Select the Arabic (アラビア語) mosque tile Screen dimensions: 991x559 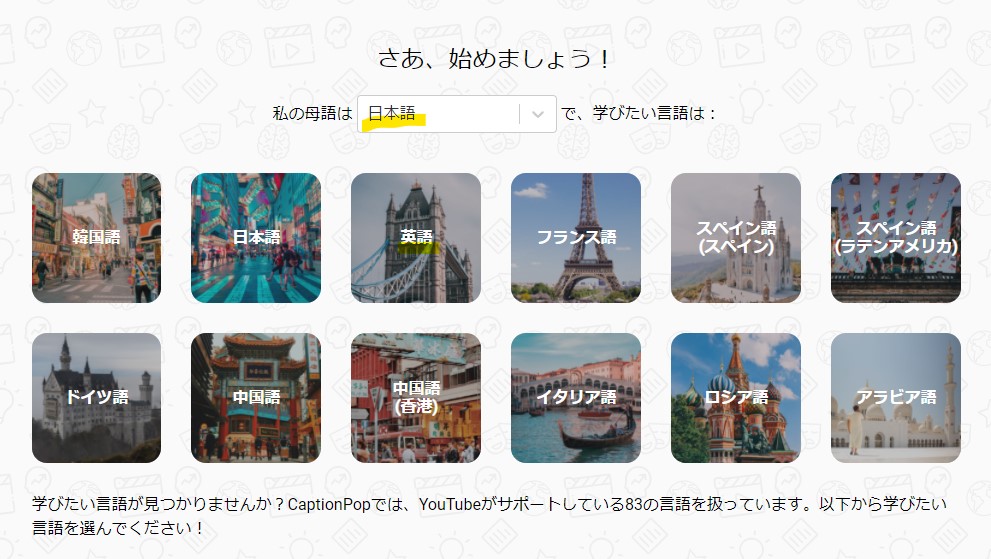[896, 398]
